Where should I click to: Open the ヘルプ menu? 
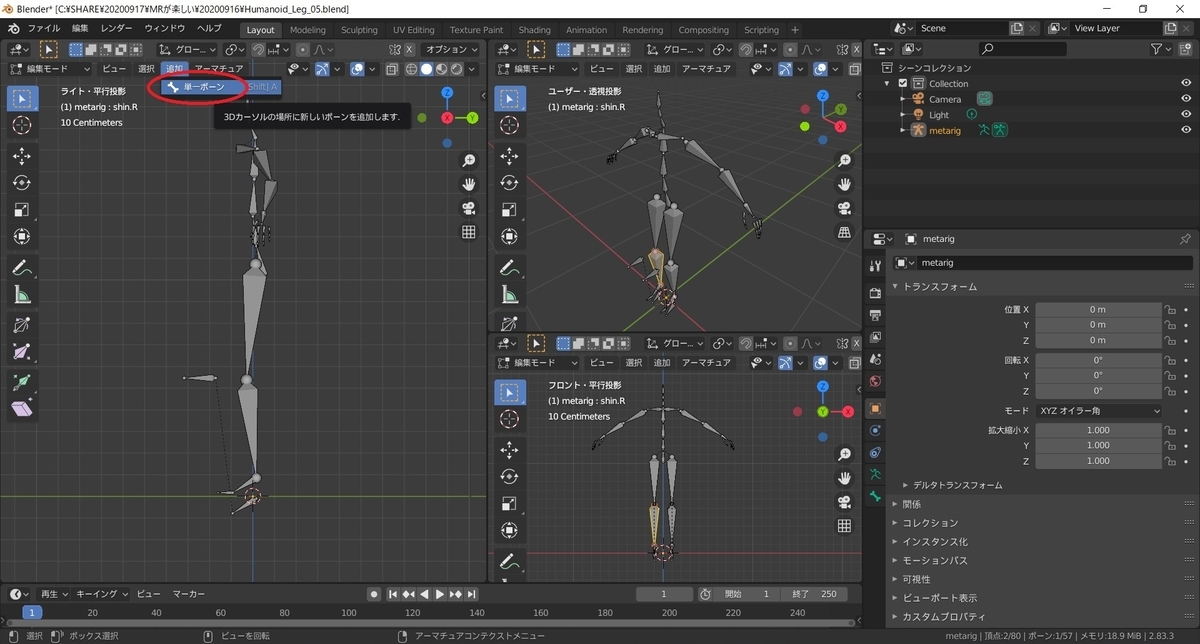click(210, 28)
